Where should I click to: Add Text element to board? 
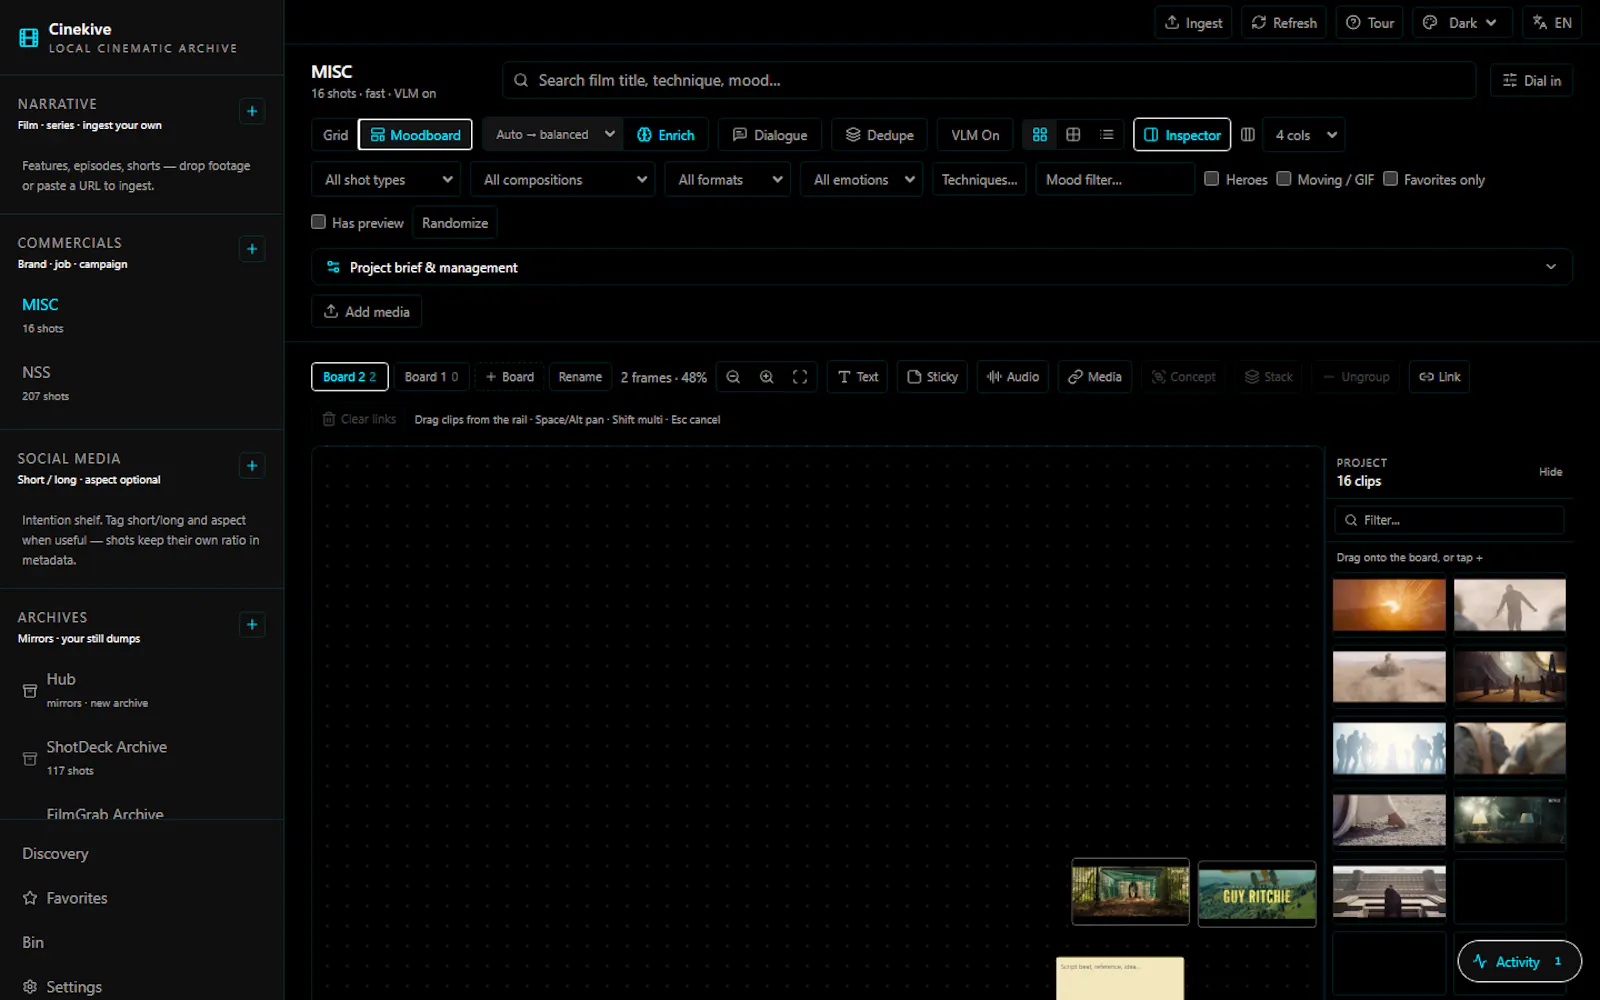click(x=857, y=377)
